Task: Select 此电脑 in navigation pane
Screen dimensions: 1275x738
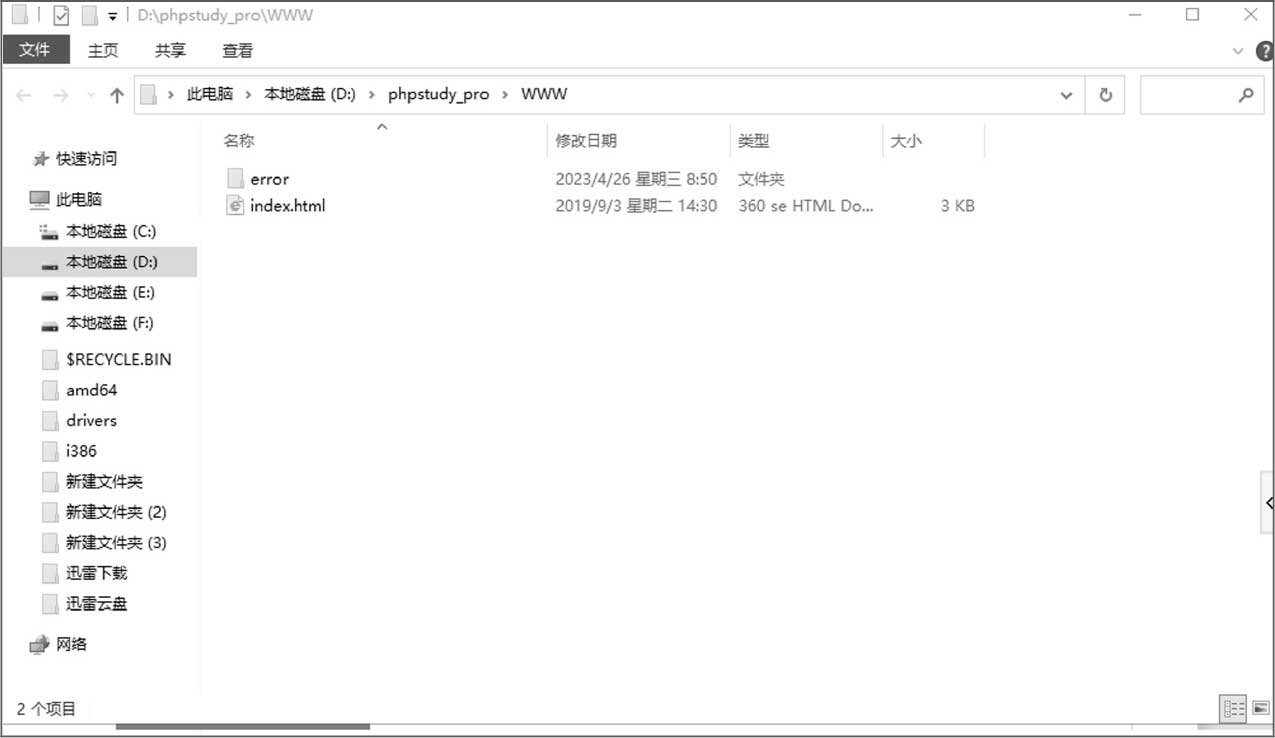Action: click(79, 199)
